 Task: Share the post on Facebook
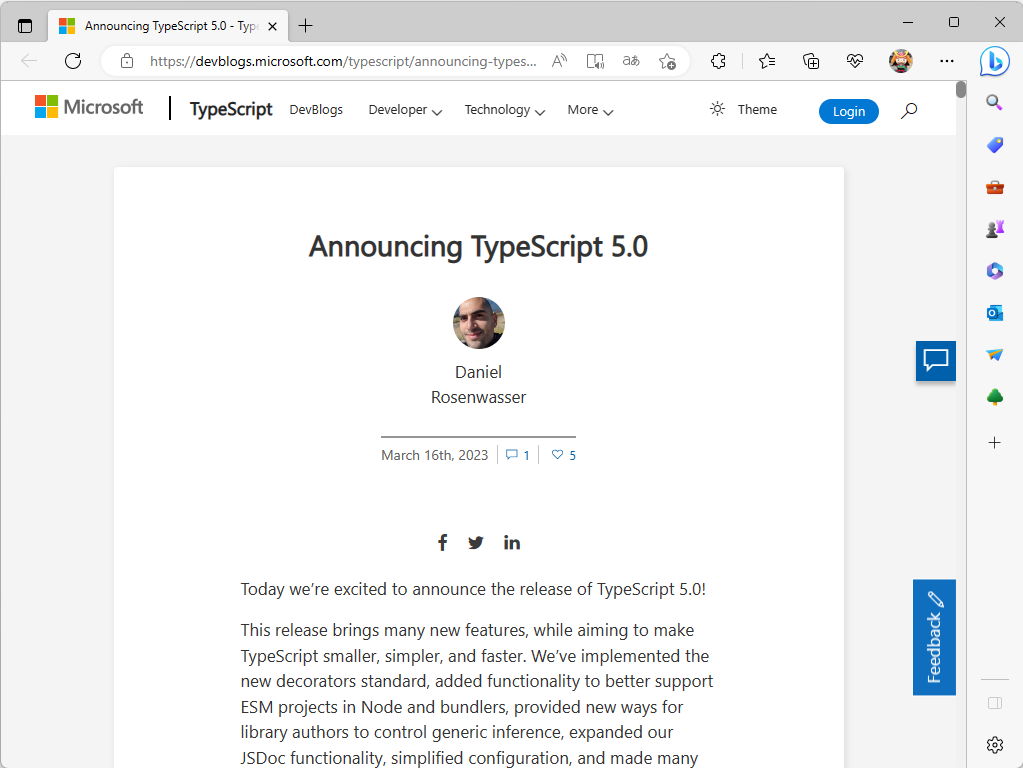coord(442,542)
